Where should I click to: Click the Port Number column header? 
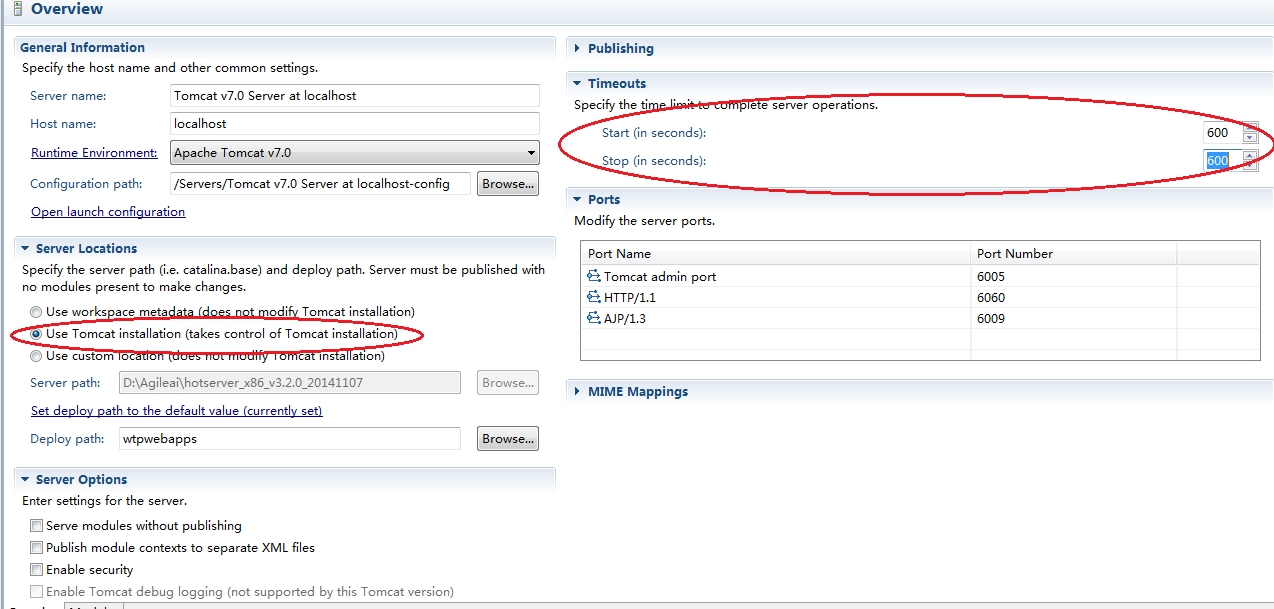click(1074, 254)
